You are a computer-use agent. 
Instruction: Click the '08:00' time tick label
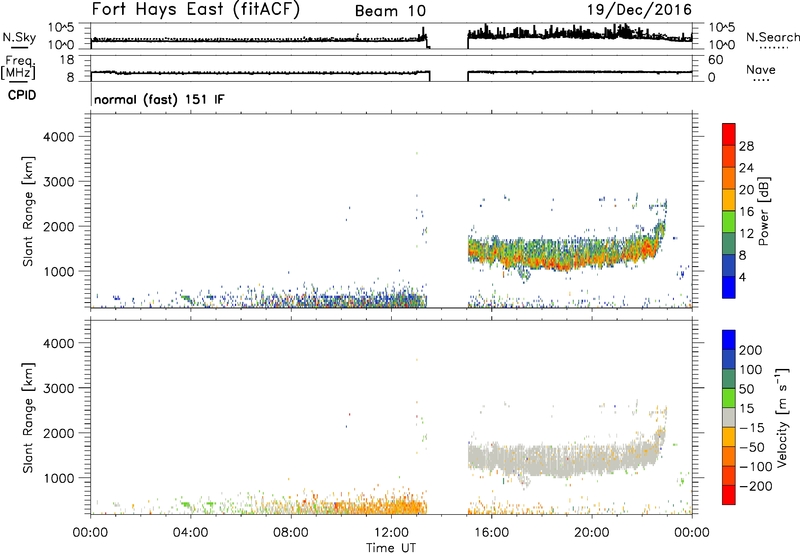291,533
